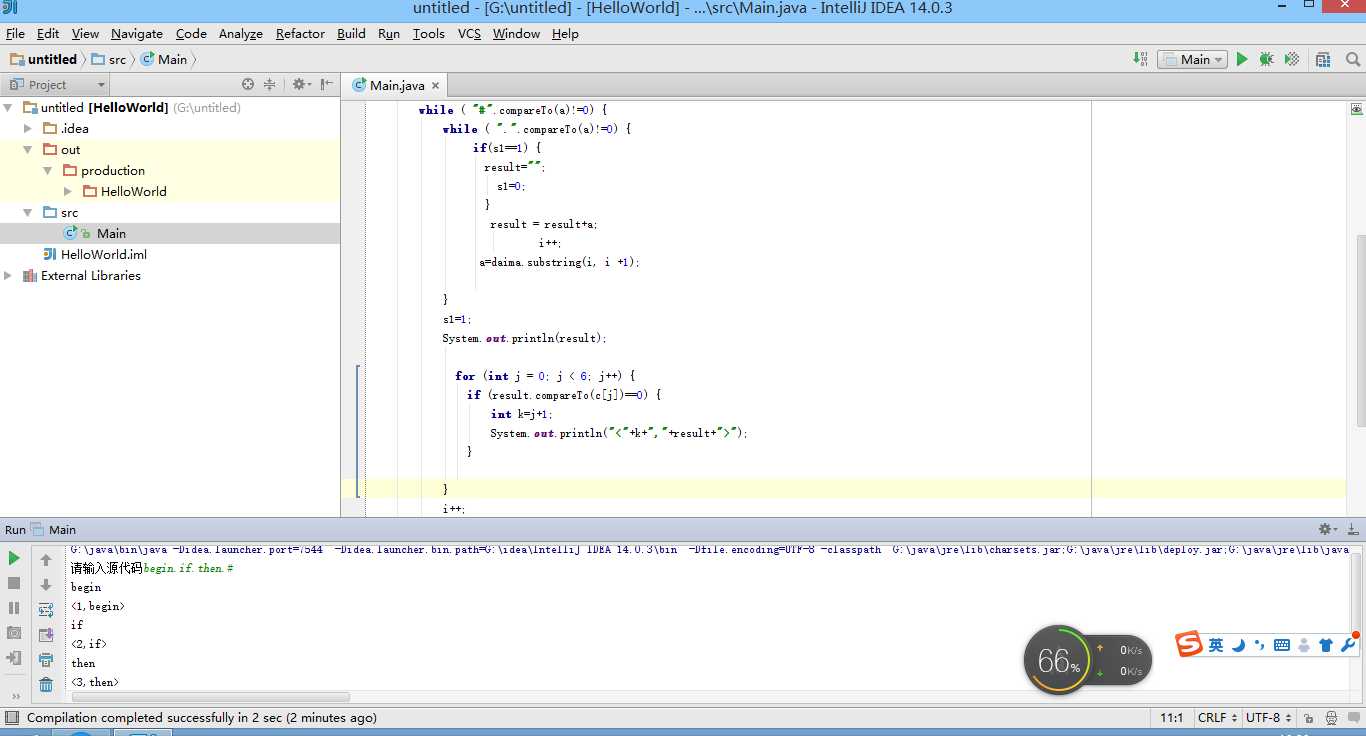1366x736 pixels.
Task: Click the scroll from source target icon
Action: (x=248, y=84)
